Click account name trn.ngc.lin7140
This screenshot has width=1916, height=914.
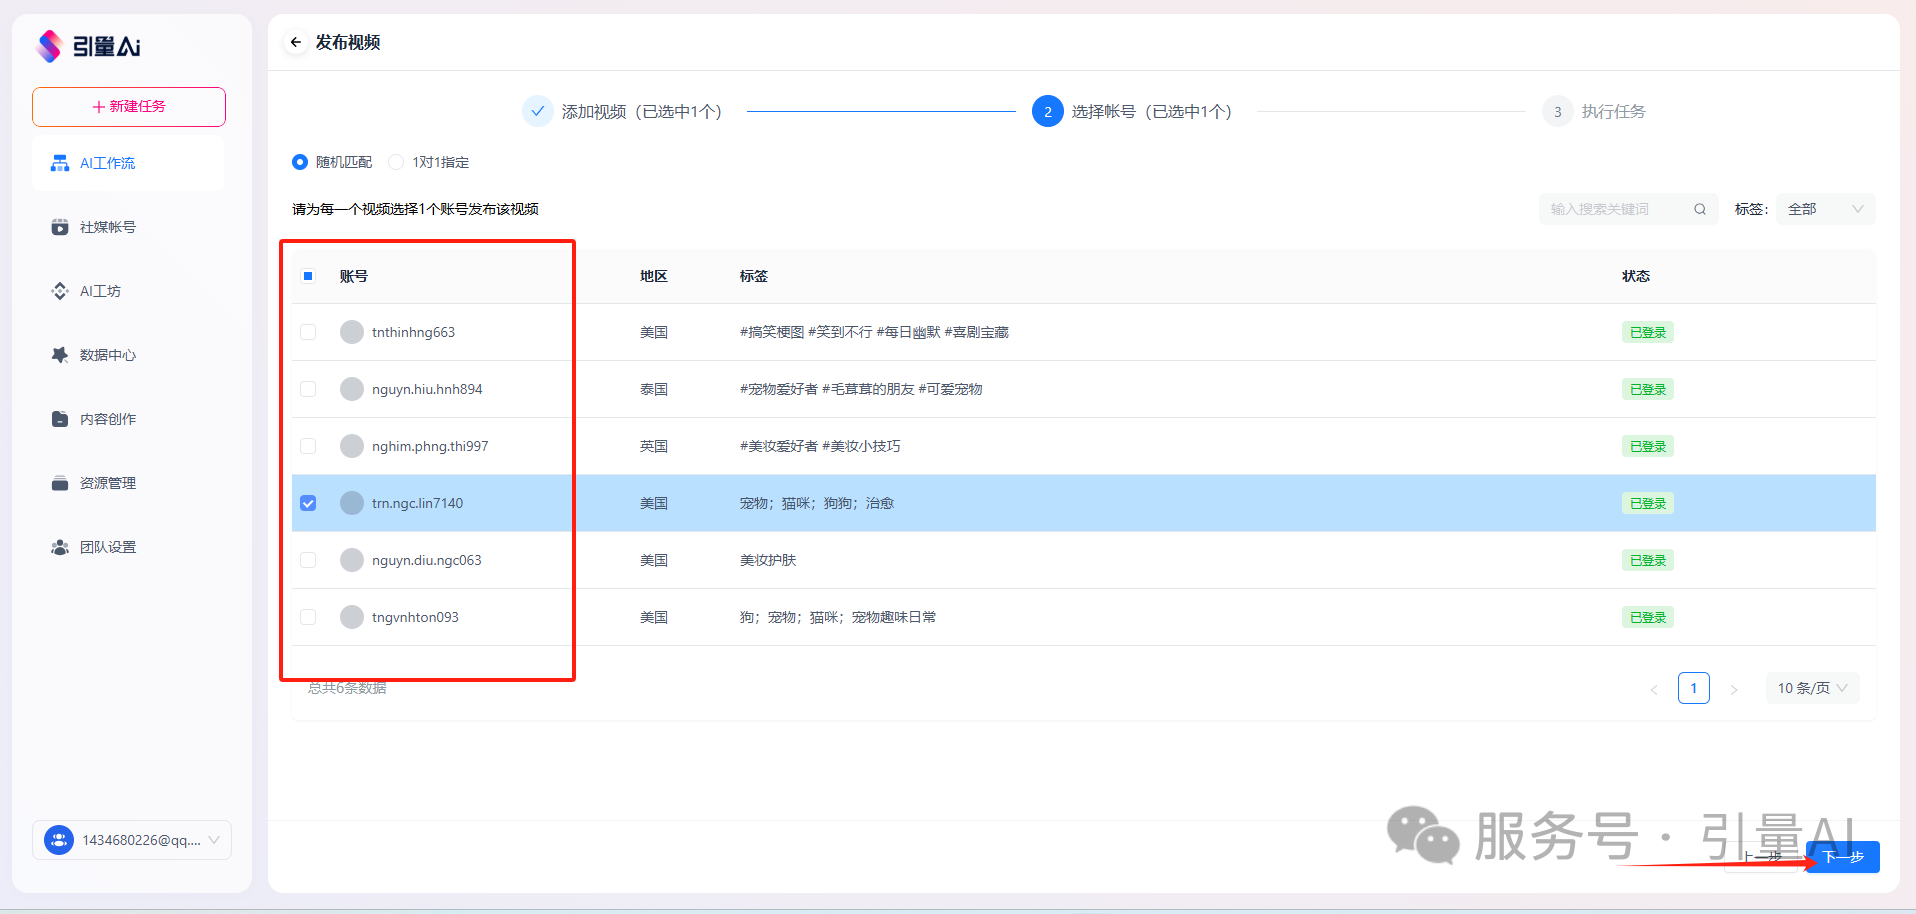click(x=417, y=503)
